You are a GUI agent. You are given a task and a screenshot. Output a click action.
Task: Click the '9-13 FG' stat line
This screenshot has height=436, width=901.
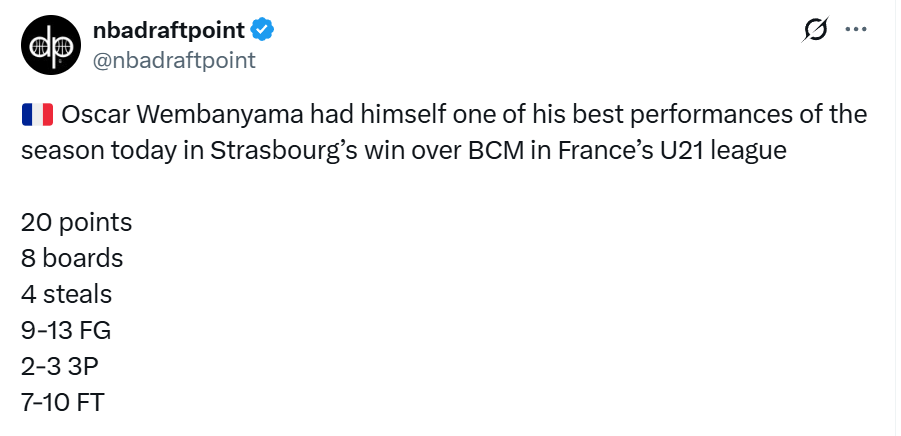[66, 330]
